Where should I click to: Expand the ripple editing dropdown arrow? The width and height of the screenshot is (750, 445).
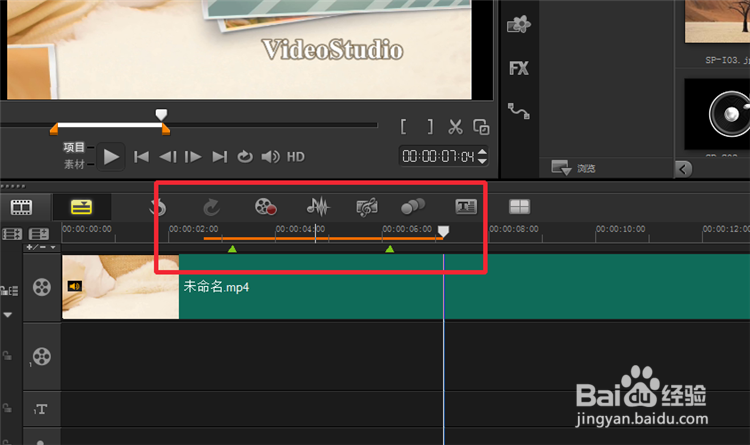click(x=8, y=315)
